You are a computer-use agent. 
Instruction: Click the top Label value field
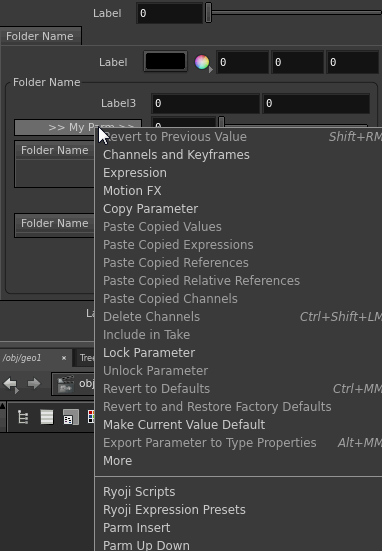coord(169,13)
